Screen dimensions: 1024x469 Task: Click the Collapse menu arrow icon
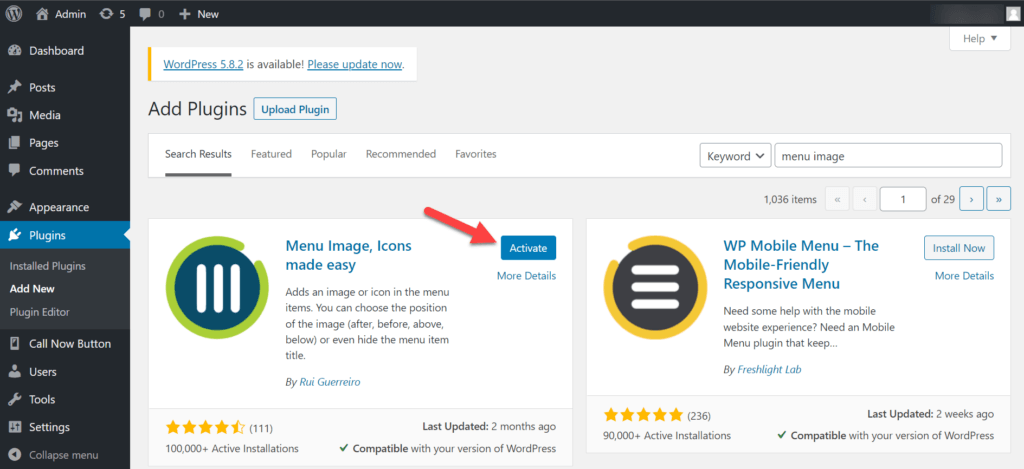tap(14, 455)
